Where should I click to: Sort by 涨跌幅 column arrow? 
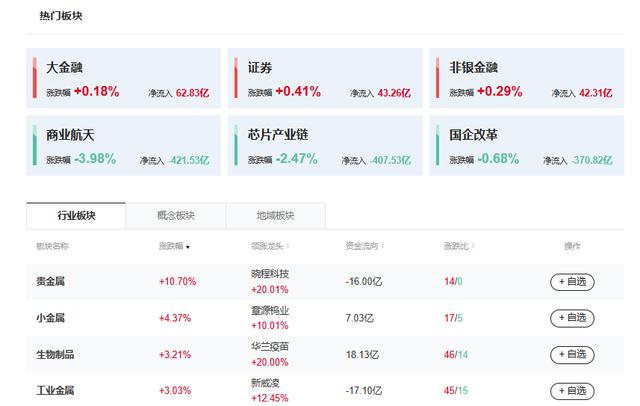pos(188,246)
